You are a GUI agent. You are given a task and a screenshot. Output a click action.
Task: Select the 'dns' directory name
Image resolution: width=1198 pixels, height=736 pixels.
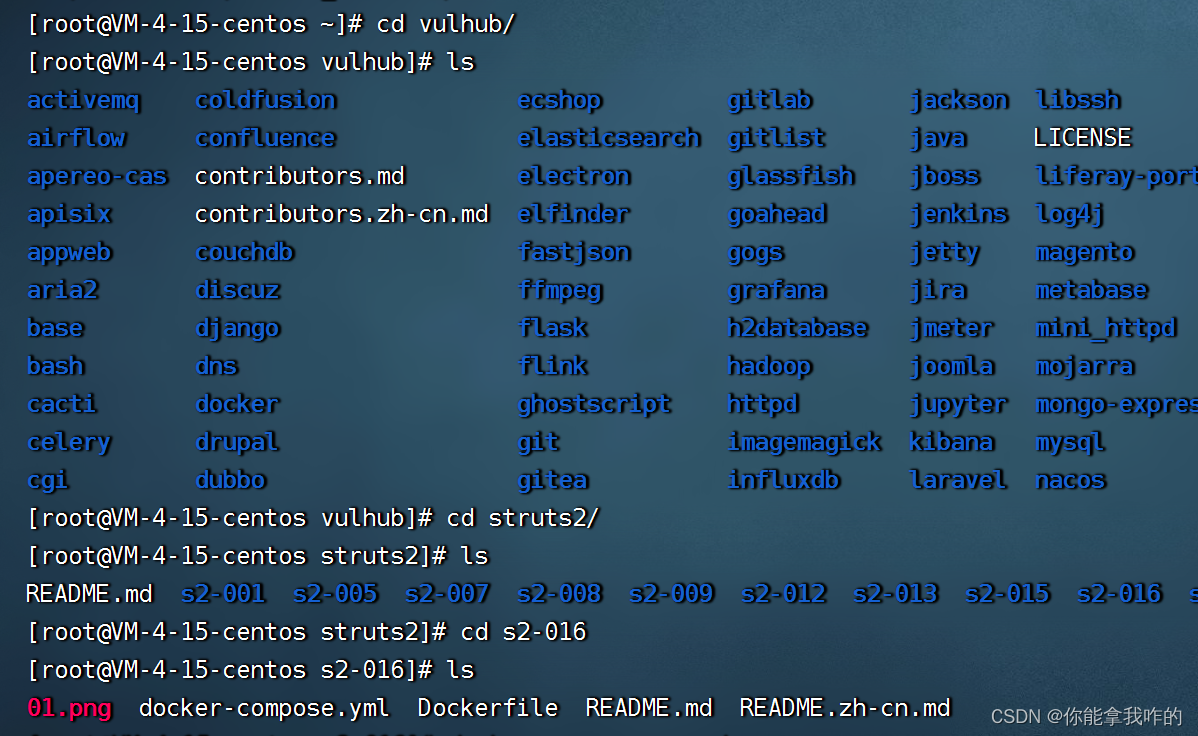coord(216,366)
